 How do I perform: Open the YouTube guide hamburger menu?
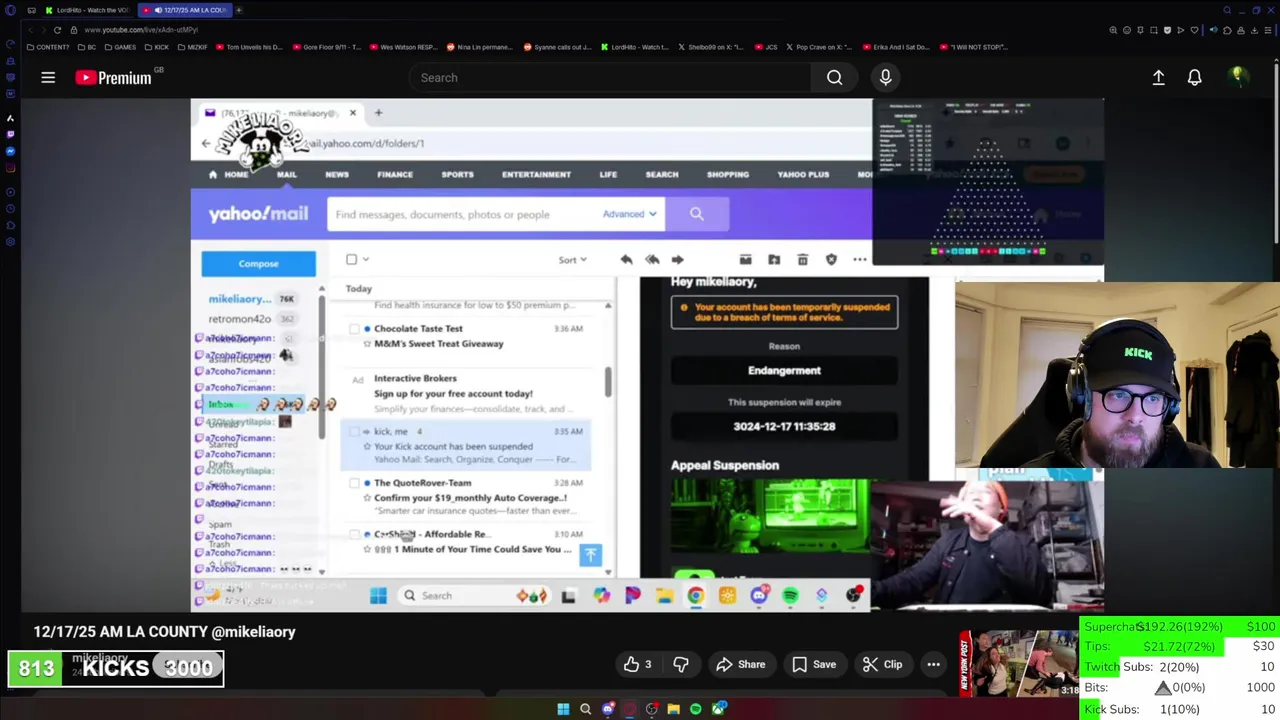pyautogui.click(x=48, y=77)
